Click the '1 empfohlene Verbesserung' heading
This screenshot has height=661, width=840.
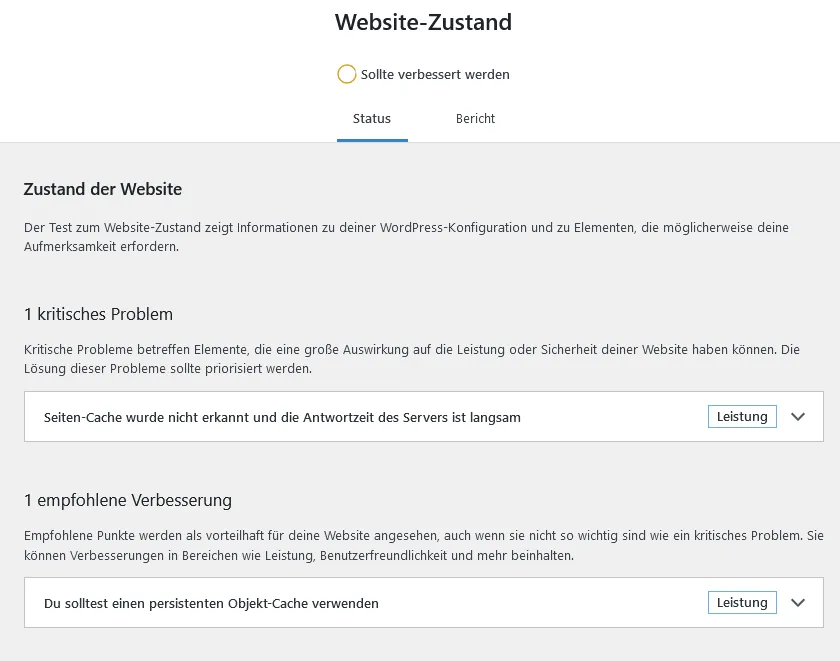pyautogui.click(x=128, y=500)
